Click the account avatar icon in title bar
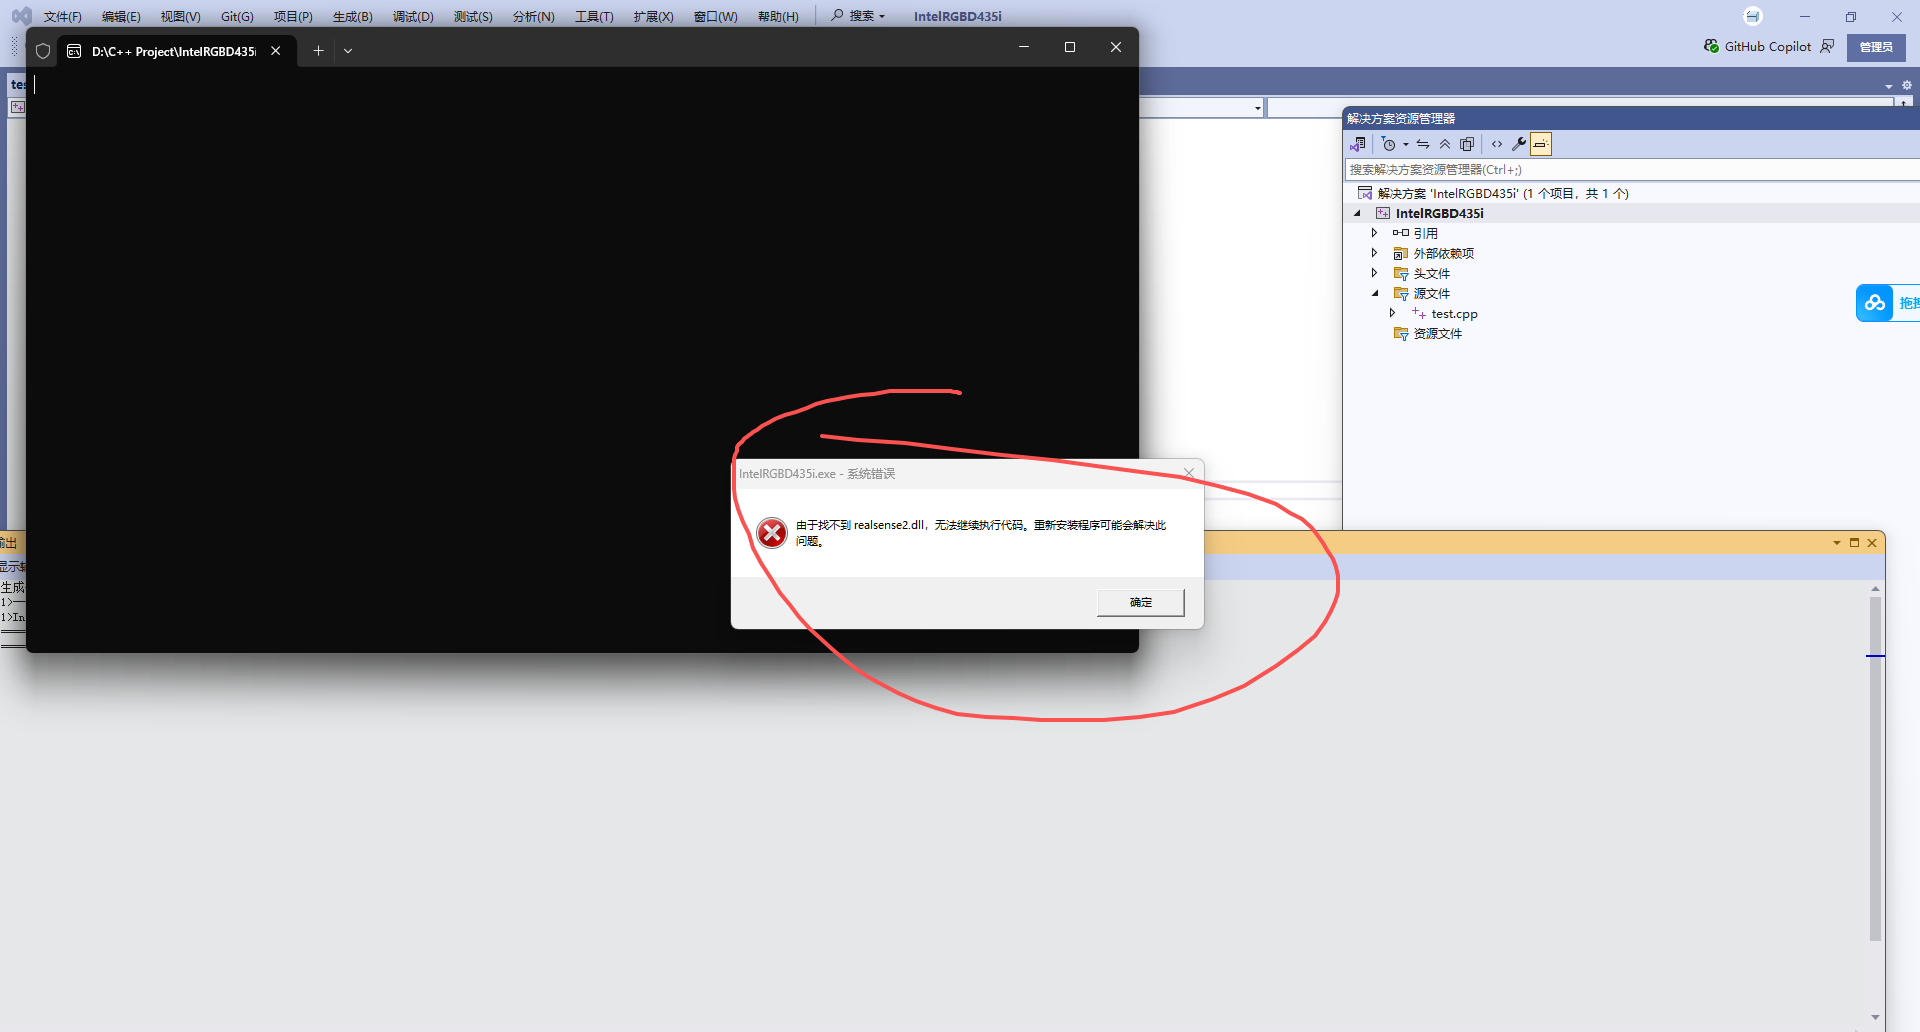1920x1032 pixels. [x=1752, y=16]
